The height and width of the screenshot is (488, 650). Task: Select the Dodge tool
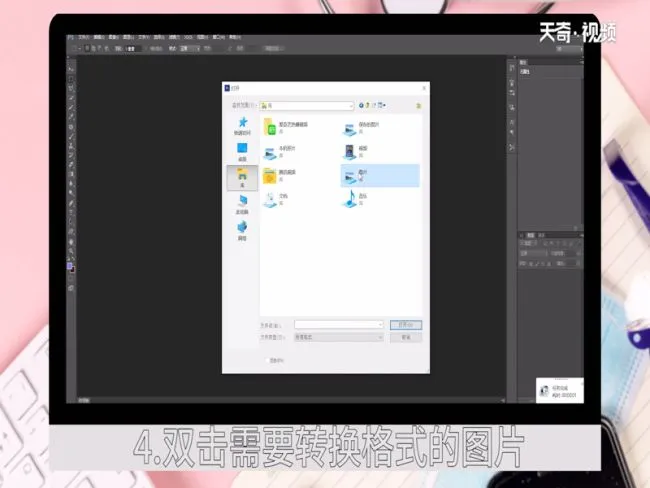tap(71, 194)
